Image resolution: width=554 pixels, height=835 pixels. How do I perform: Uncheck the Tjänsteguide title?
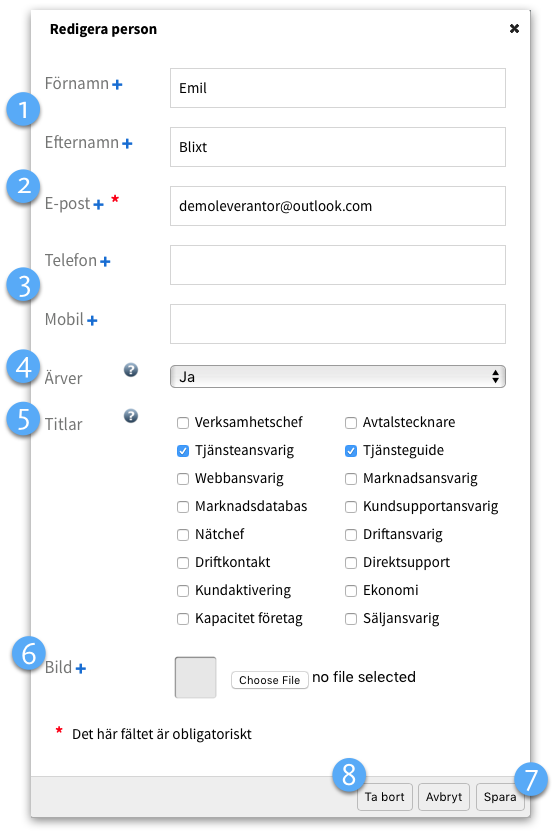(x=351, y=451)
